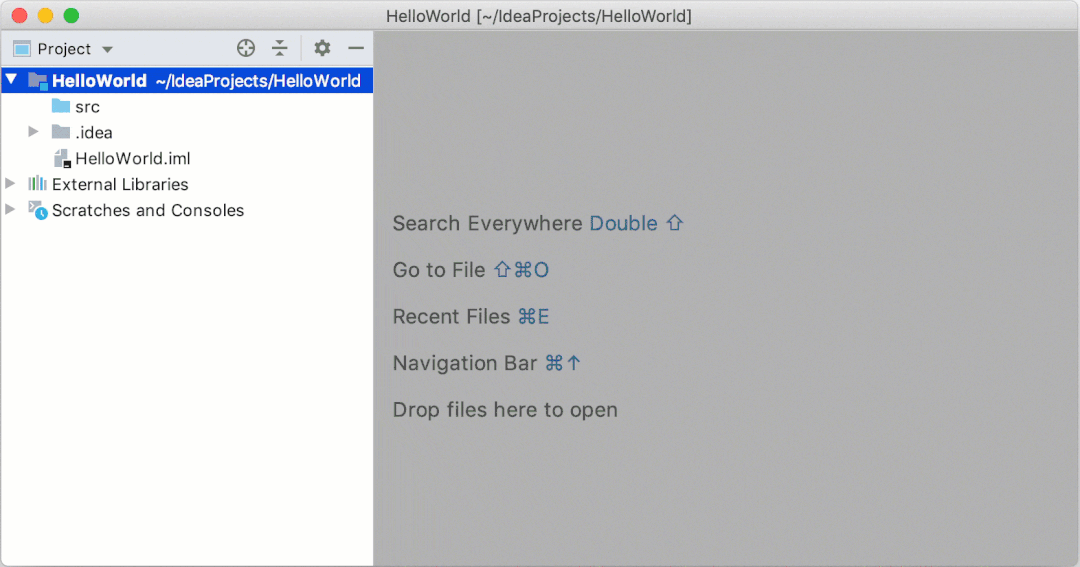Click the locate/select opened file crosshair icon
This screenshot has width=1080, height=567.
[x=246, y=48]
